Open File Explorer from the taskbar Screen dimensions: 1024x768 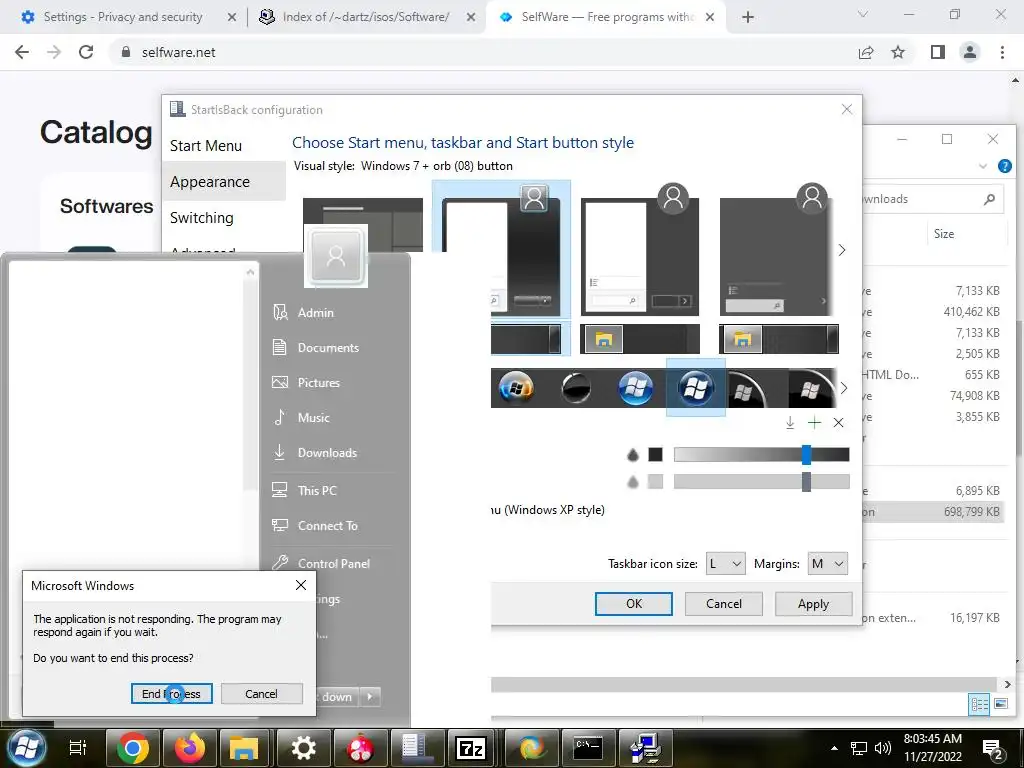click(x=244, y=748)
